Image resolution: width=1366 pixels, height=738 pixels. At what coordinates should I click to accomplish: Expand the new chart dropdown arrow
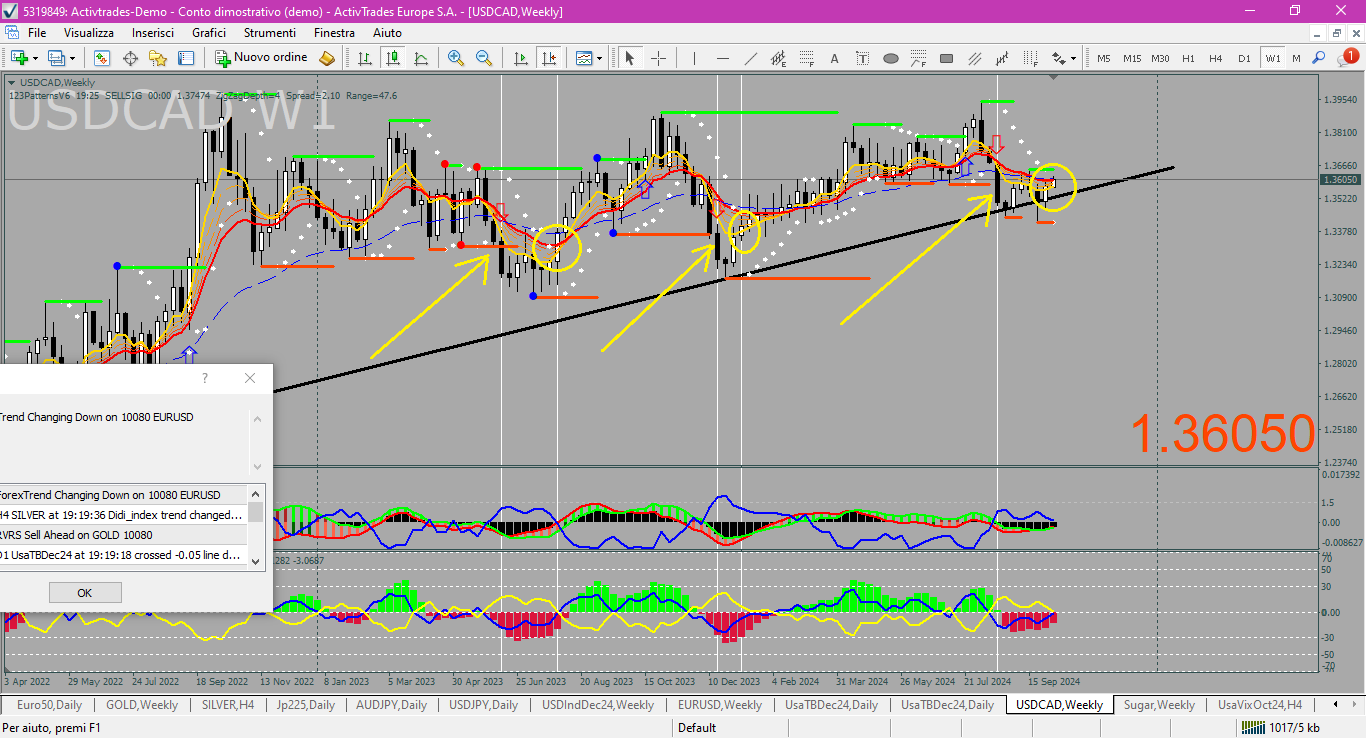pos(36,58)
